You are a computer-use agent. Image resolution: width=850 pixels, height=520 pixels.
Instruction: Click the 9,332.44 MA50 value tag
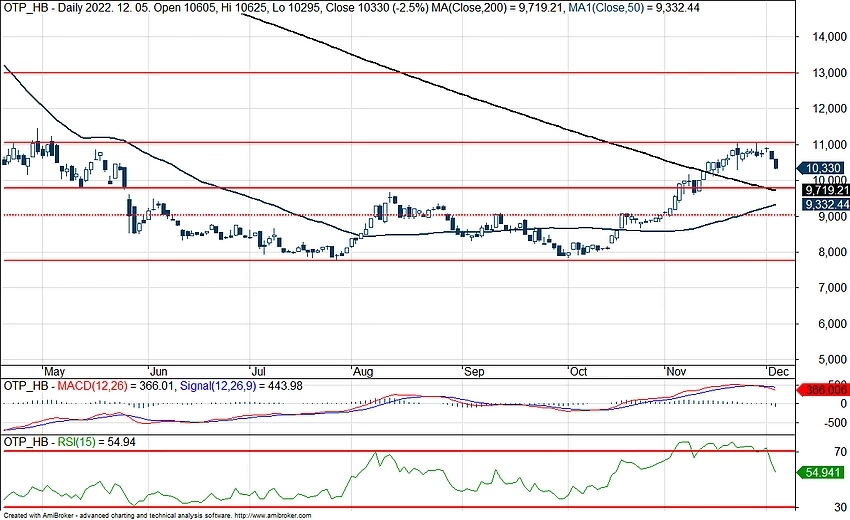pyautogui.click(x=824, y=205)
